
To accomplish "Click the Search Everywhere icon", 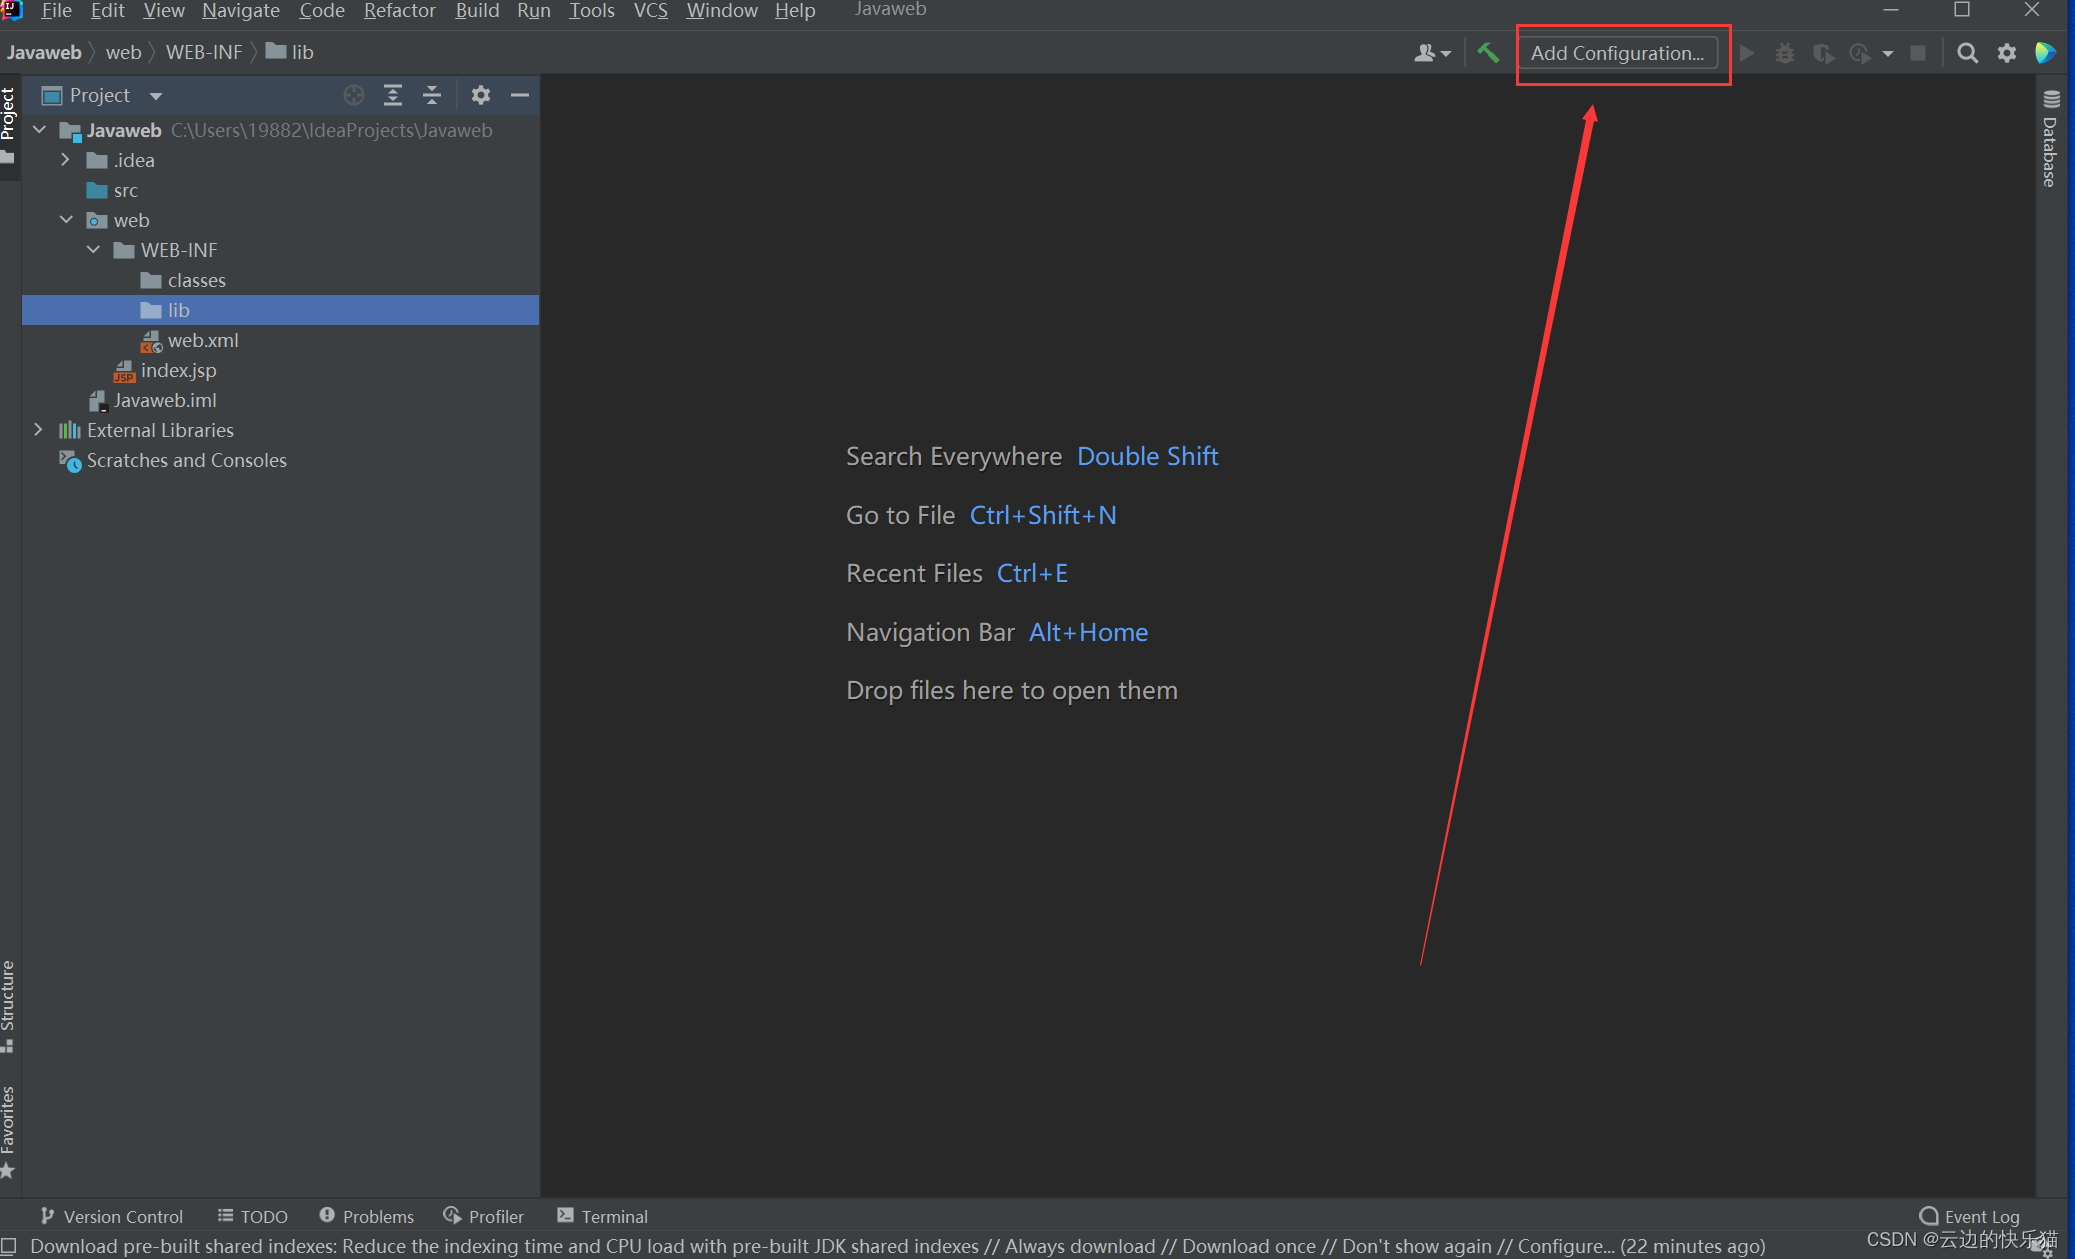I will tap(1967, 52).
